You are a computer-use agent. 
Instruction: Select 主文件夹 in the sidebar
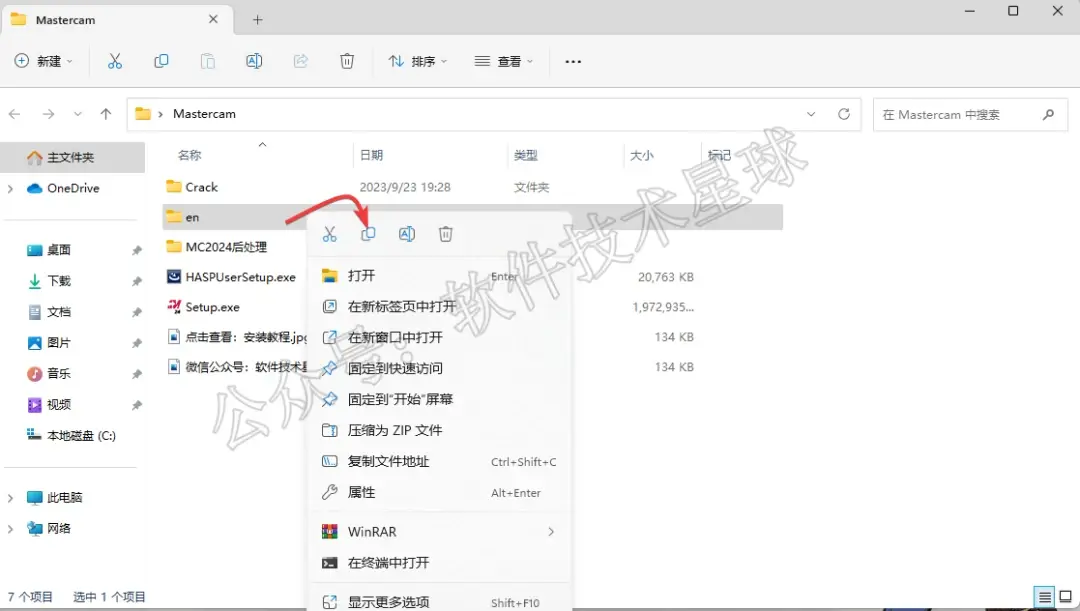[72, 158]
